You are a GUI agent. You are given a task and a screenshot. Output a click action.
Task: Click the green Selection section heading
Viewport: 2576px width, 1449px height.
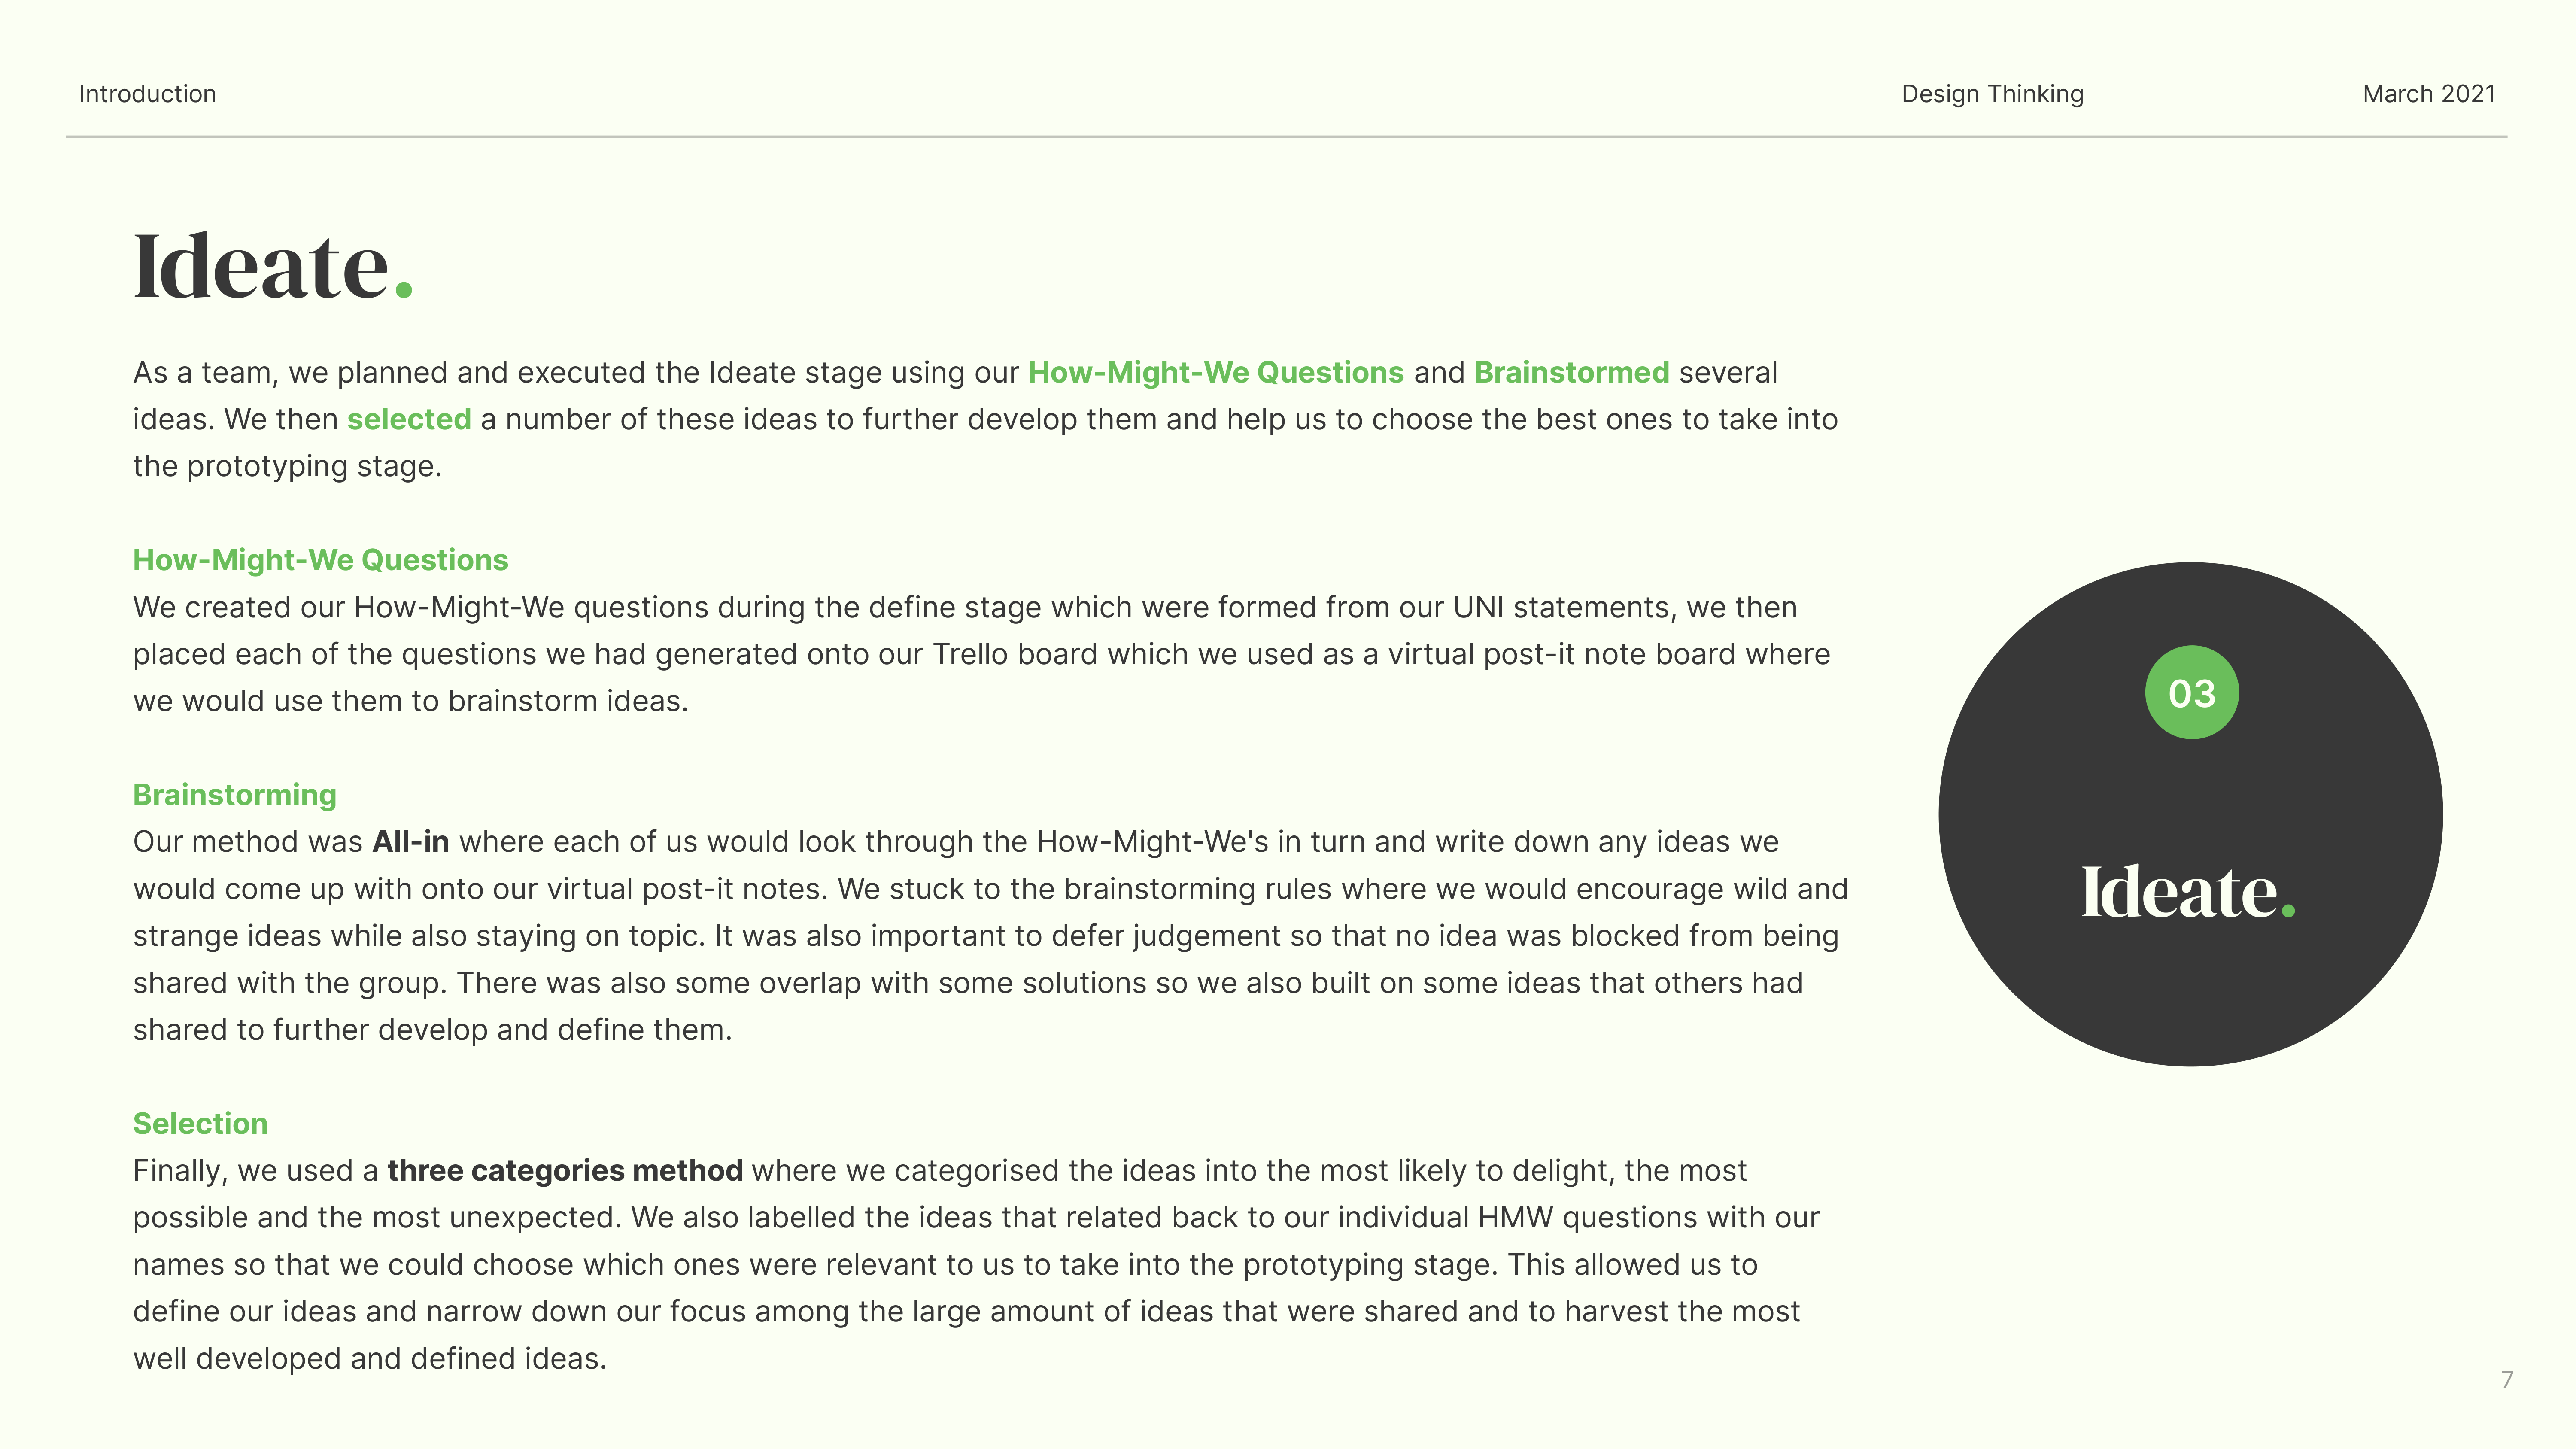point(200,1124)
